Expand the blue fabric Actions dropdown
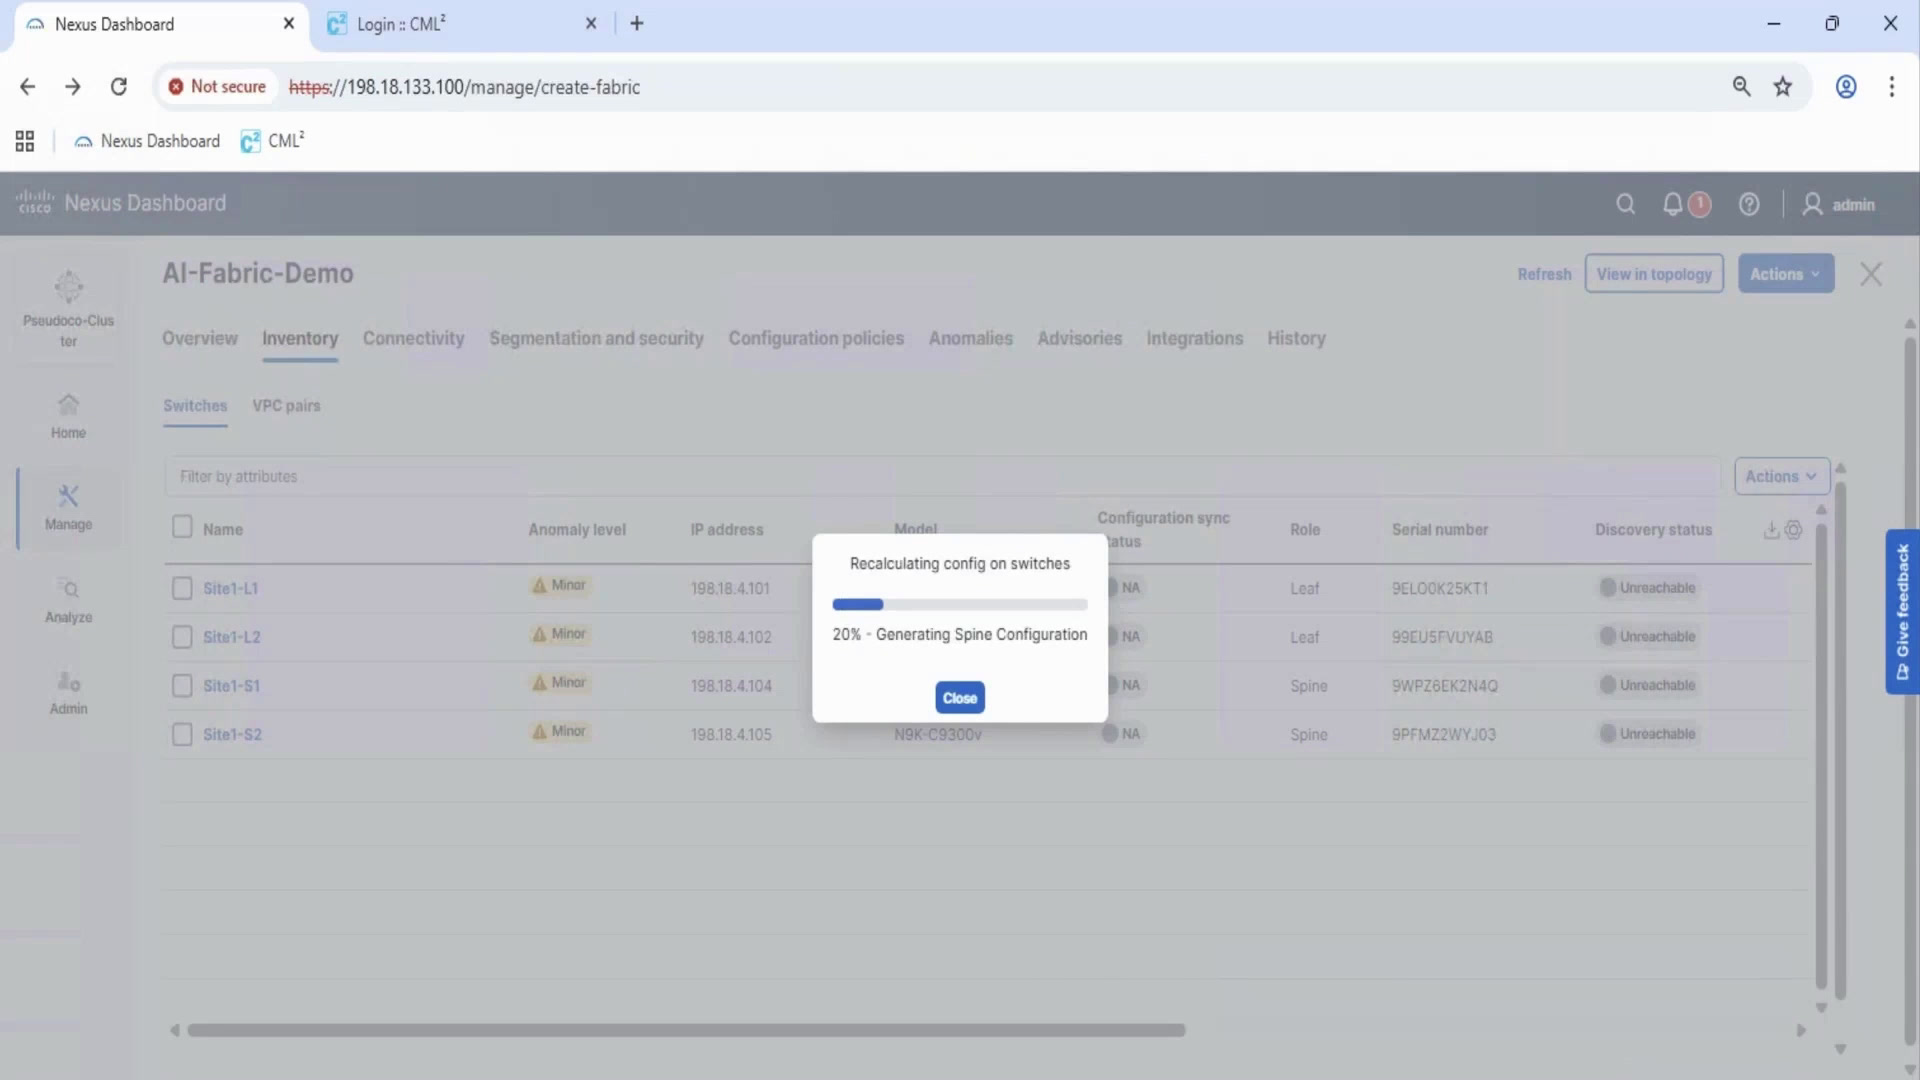The image size is (1920, 1080). click(x=1785, y=274)
